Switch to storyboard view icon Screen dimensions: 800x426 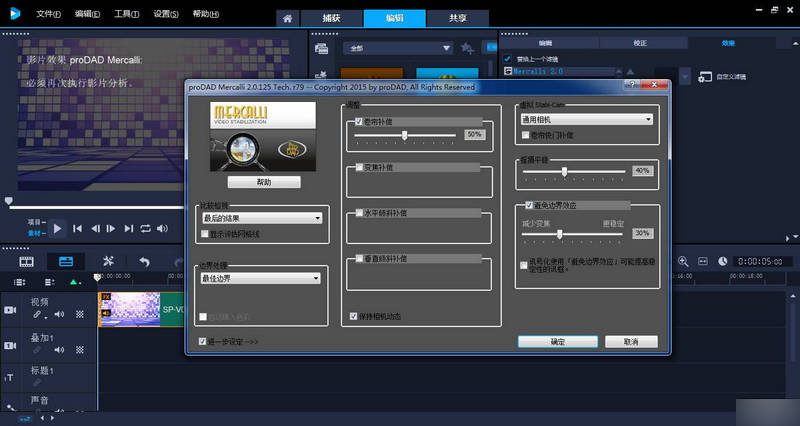[27, 262]
